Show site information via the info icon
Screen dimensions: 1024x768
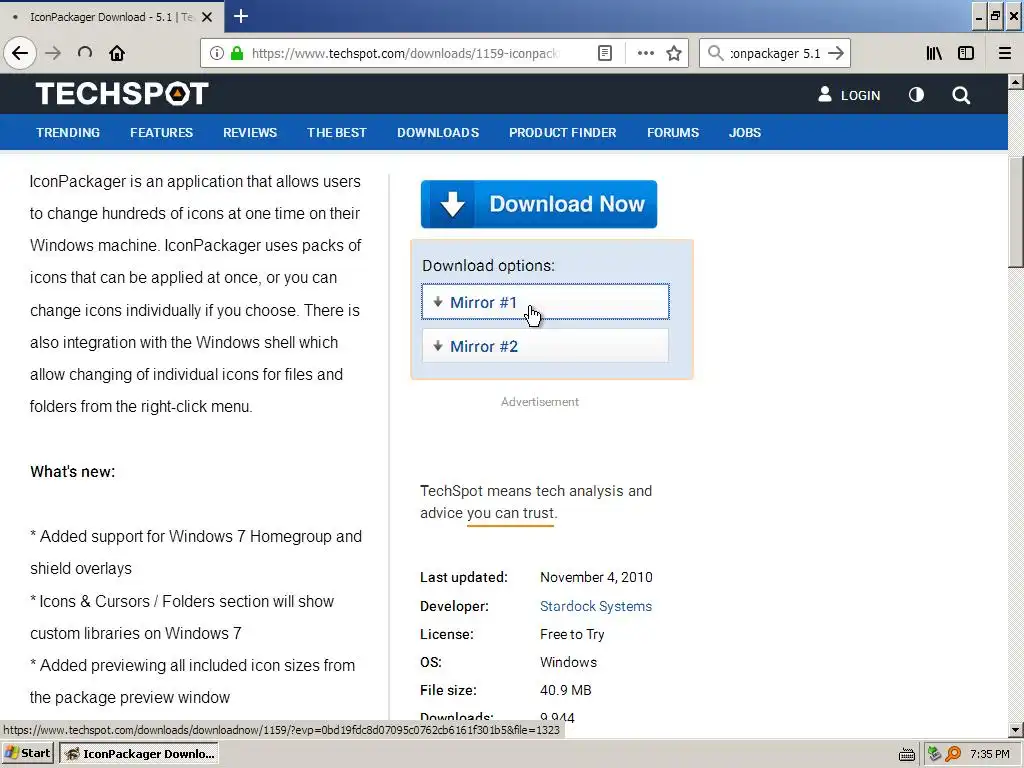tap(216, 53)
